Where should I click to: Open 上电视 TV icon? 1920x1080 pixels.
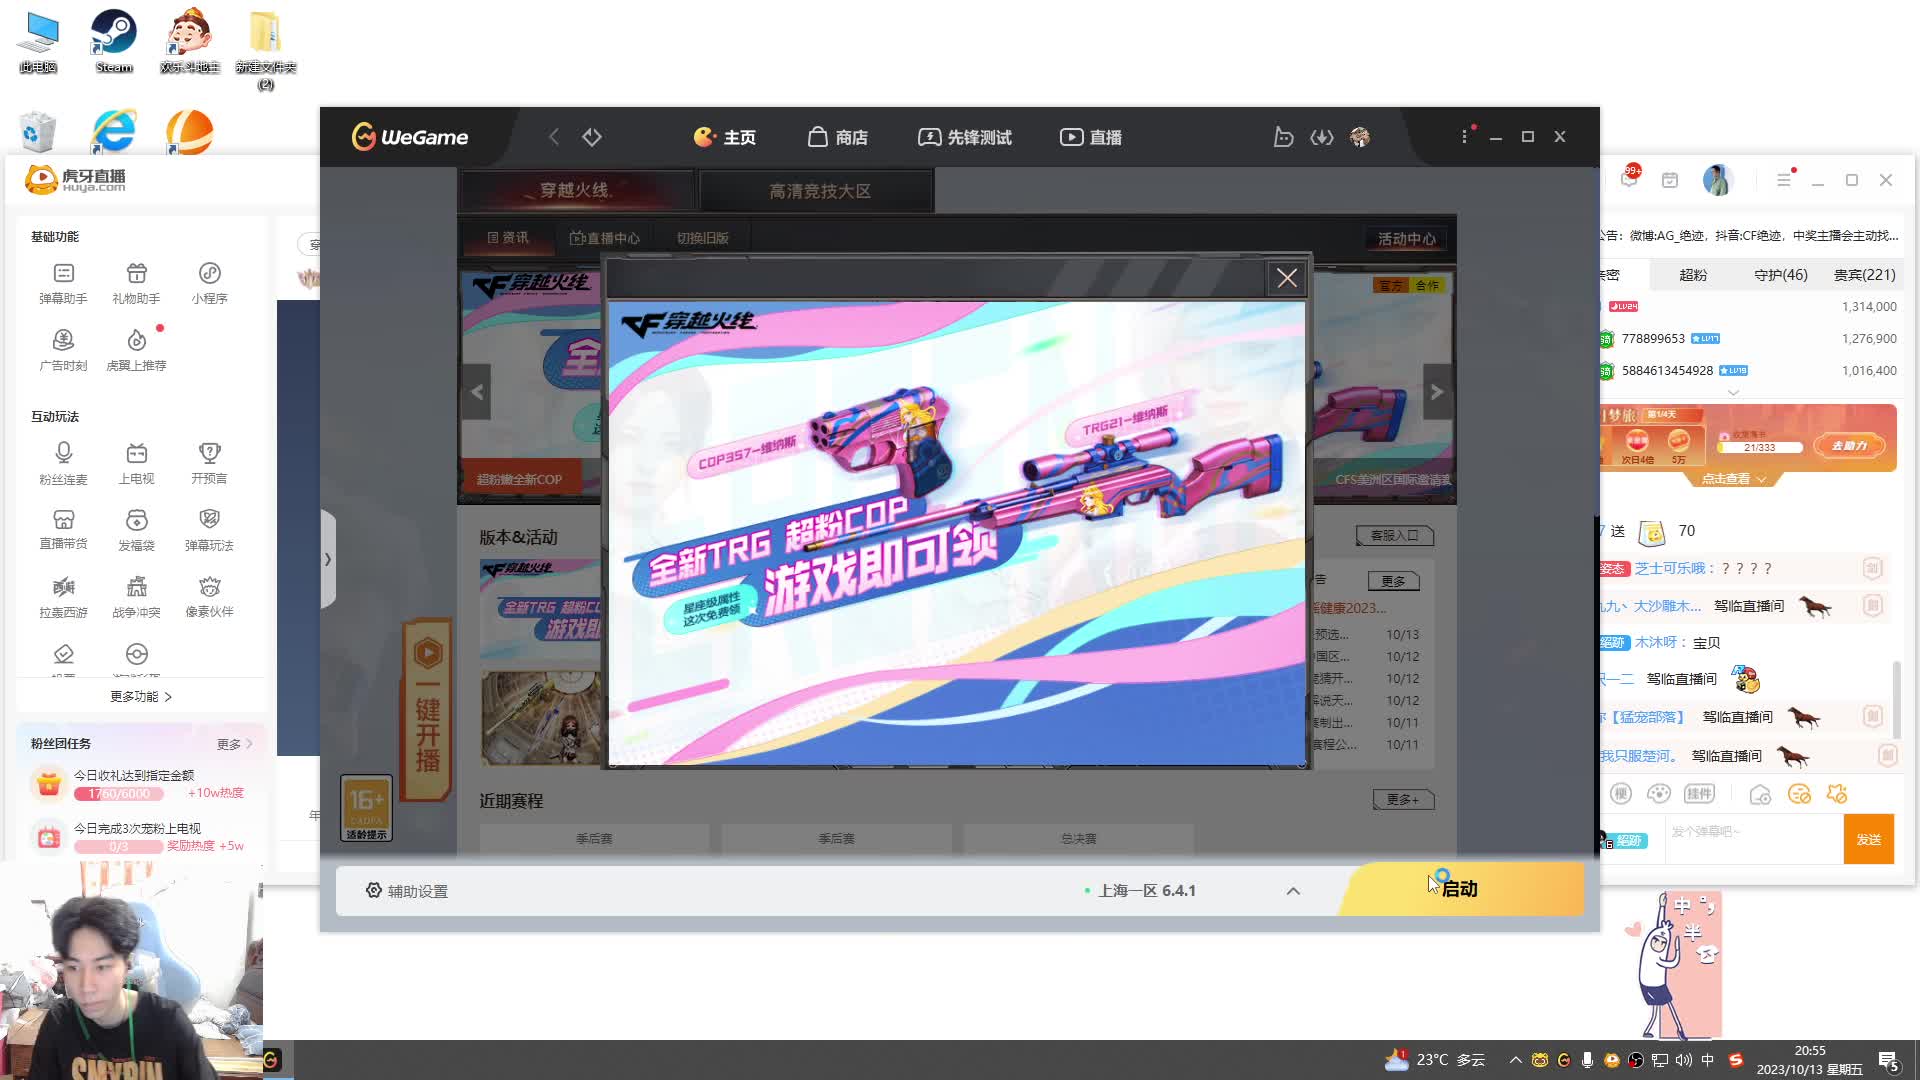[136, 463]
